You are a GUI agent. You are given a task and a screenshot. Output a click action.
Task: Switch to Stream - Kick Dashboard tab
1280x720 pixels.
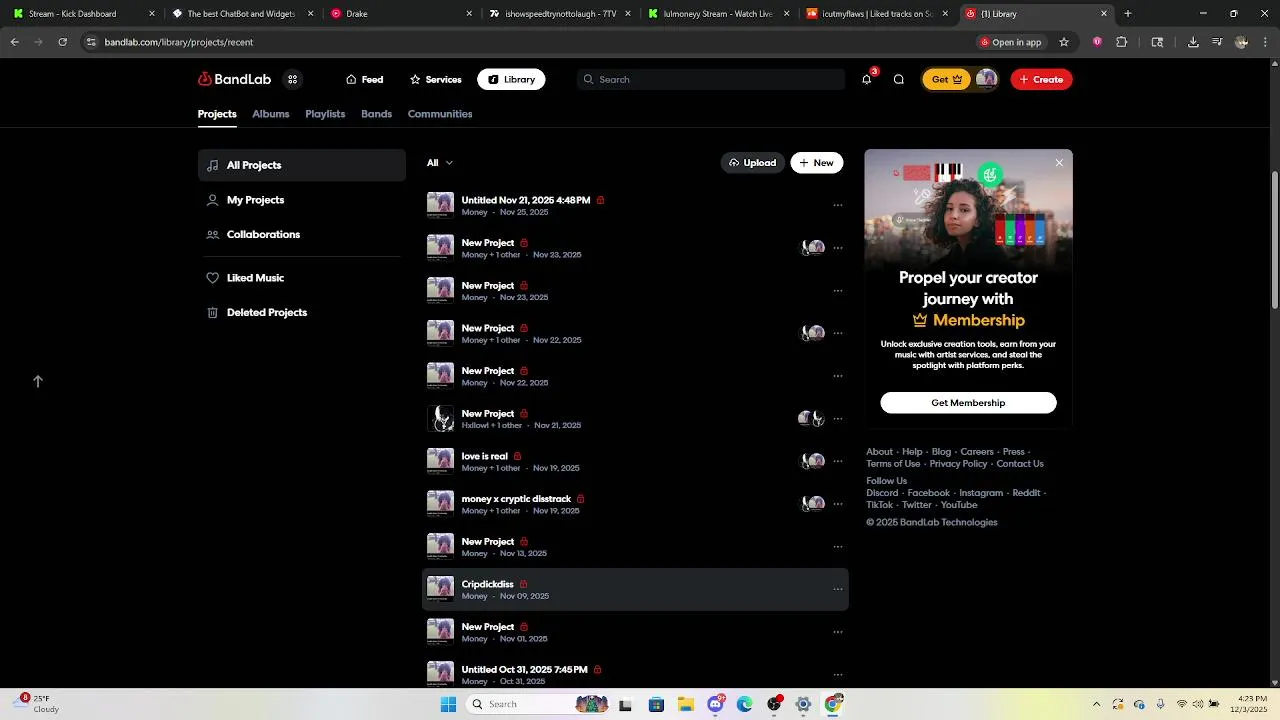click(x=84, y=14)
